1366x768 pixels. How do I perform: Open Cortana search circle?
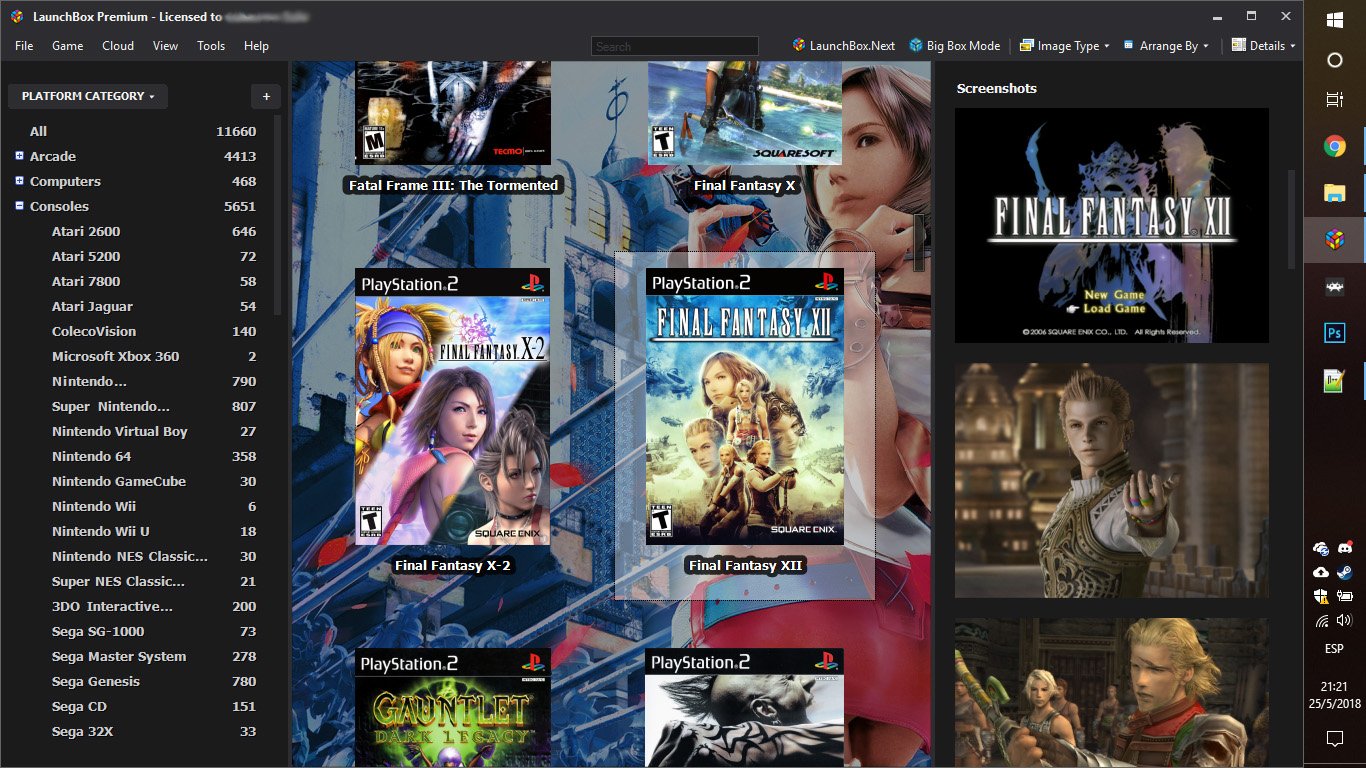(1334, 60)
